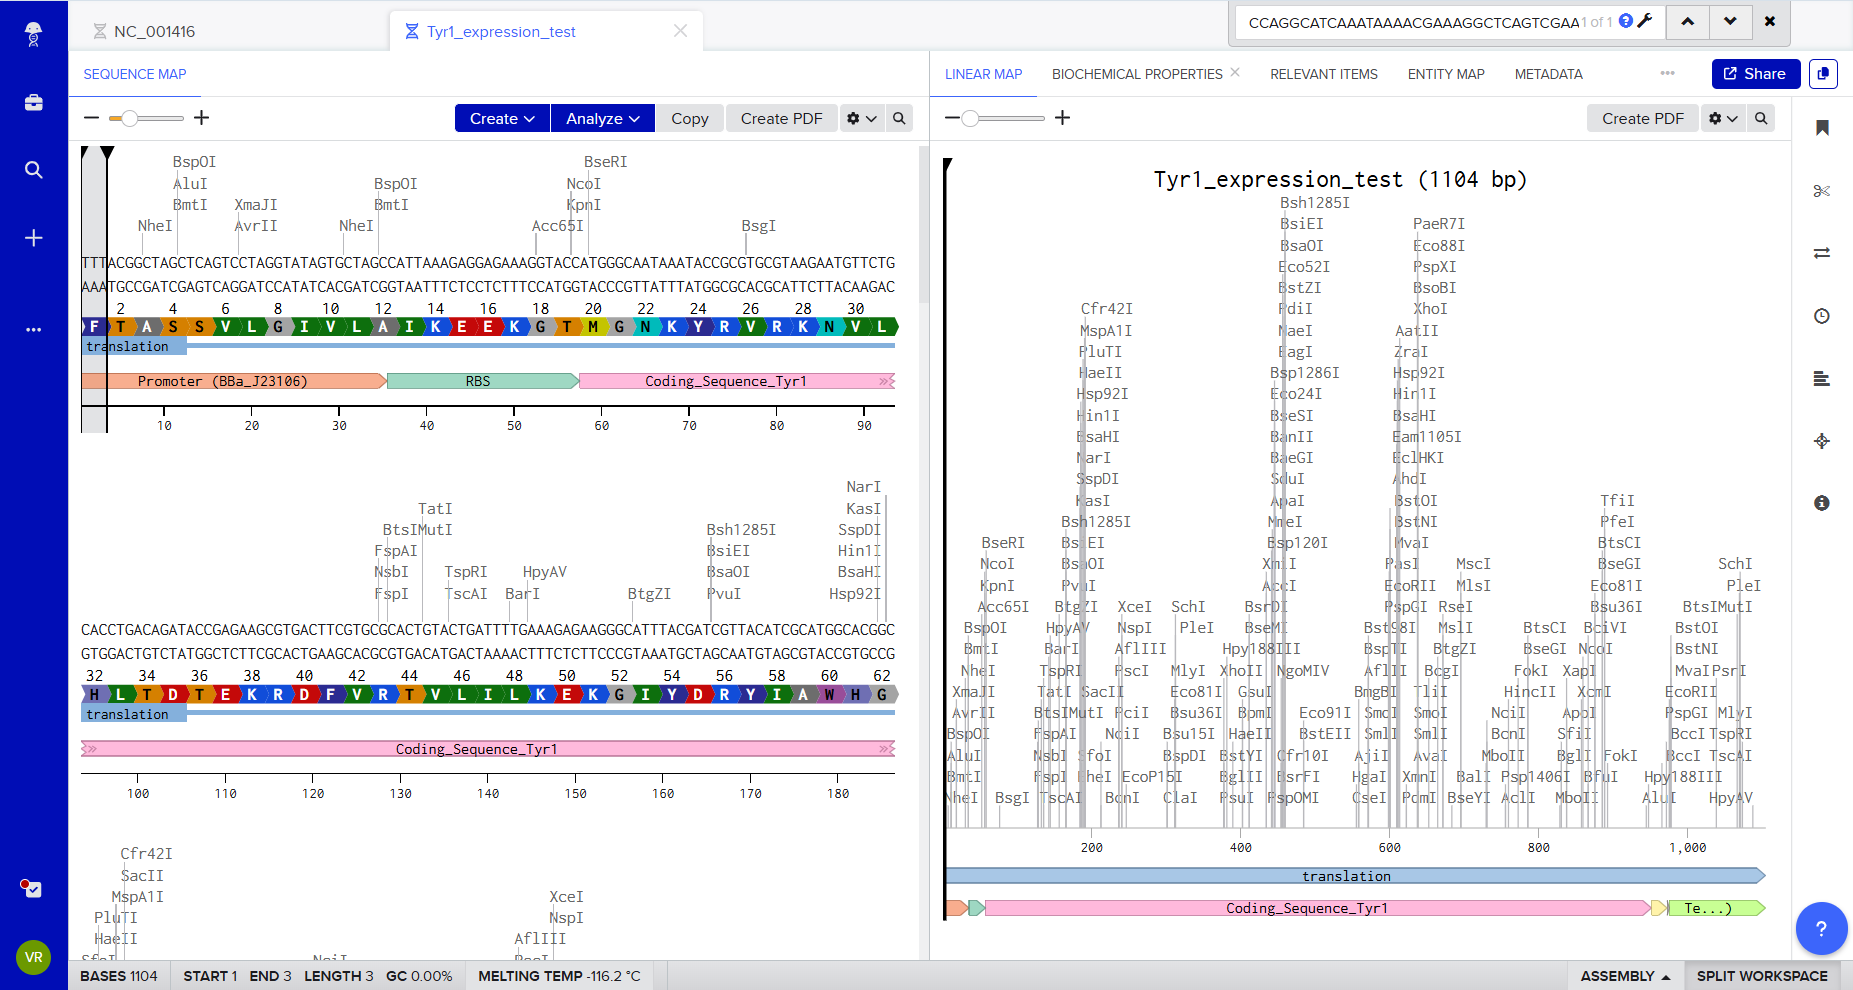This screenshot has height=990, width=1853.
Task: Open the Create dropdown menu
Action: [x=501, y=118]
